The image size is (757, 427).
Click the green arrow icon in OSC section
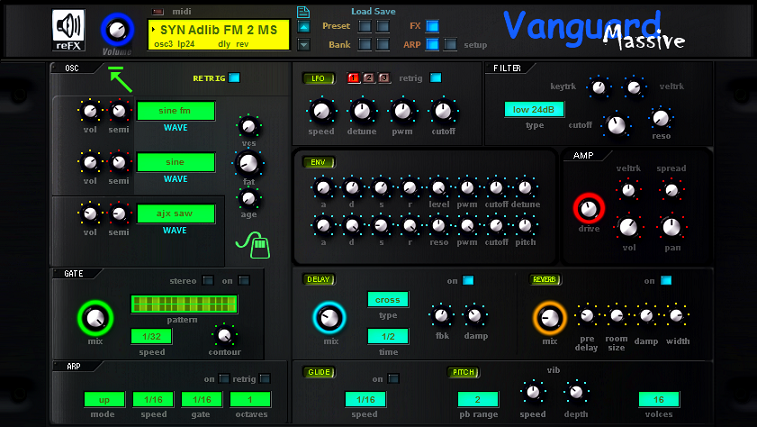(x=120, y=79)
